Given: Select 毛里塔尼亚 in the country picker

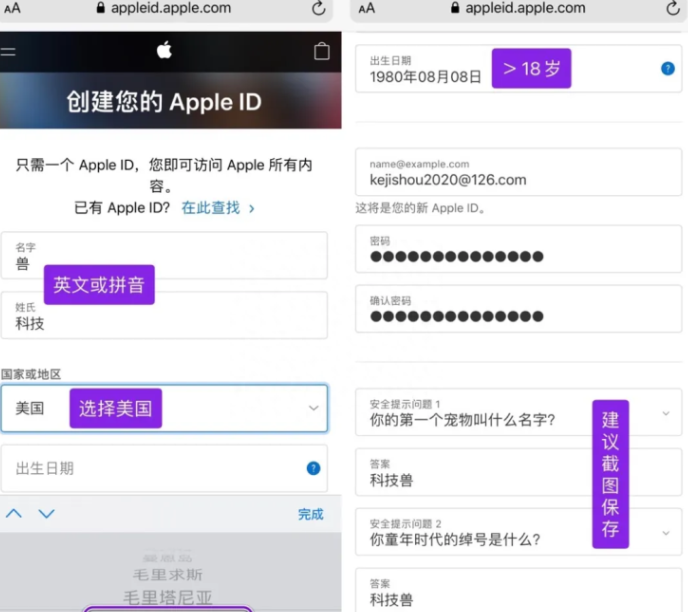Looking at the screenshot, I should coord(168,598).
